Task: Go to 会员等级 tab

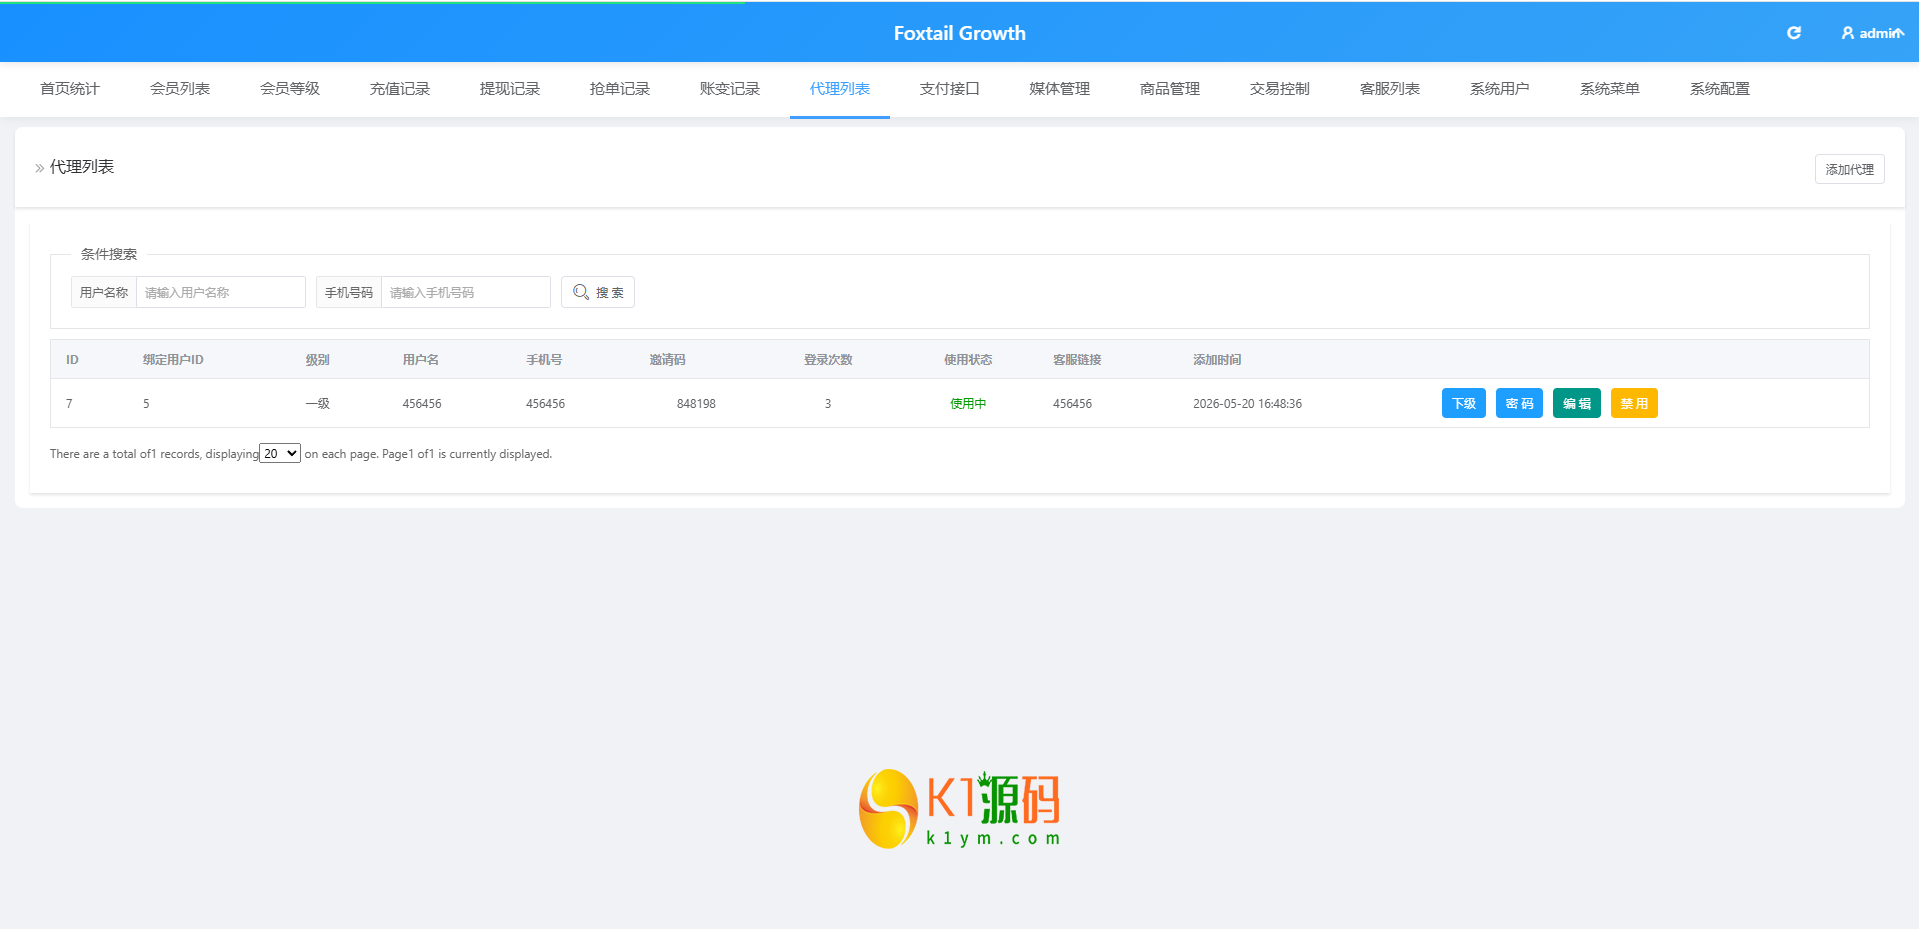Action: (290, 89)
